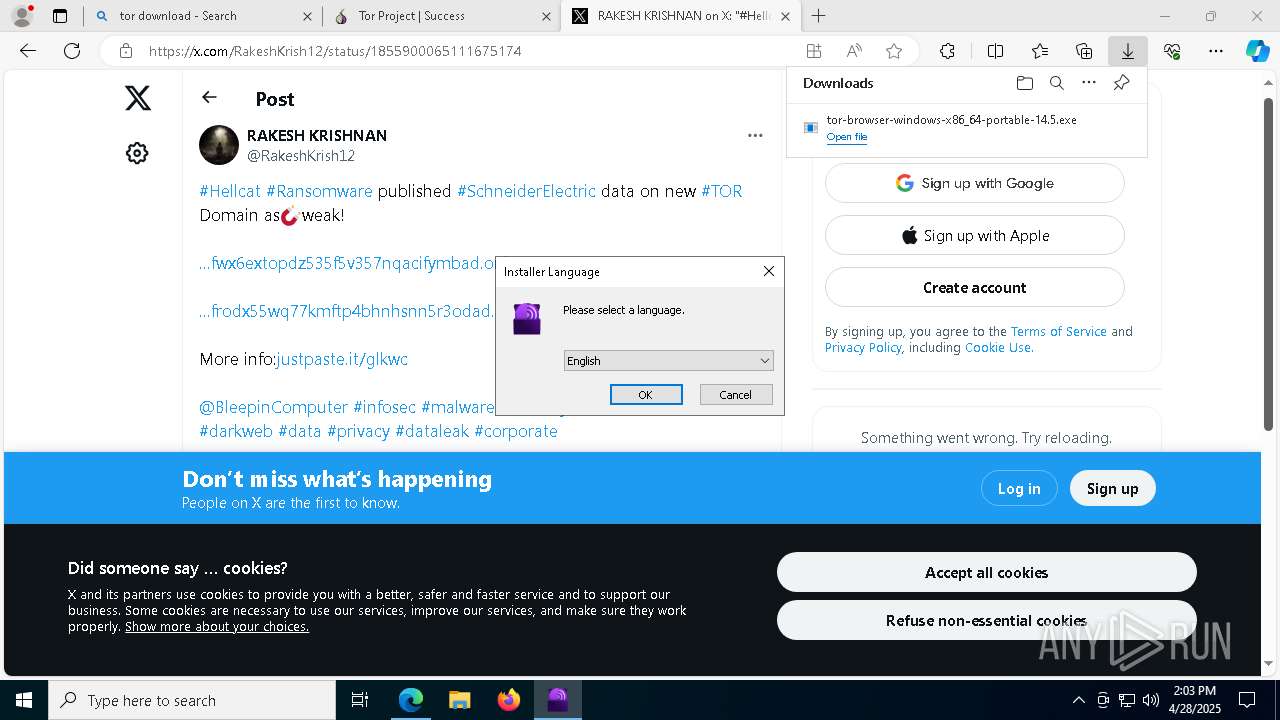Pin the Downloads panel
This screenshot has width=1280, height=720.
[x=1121, y=83]
